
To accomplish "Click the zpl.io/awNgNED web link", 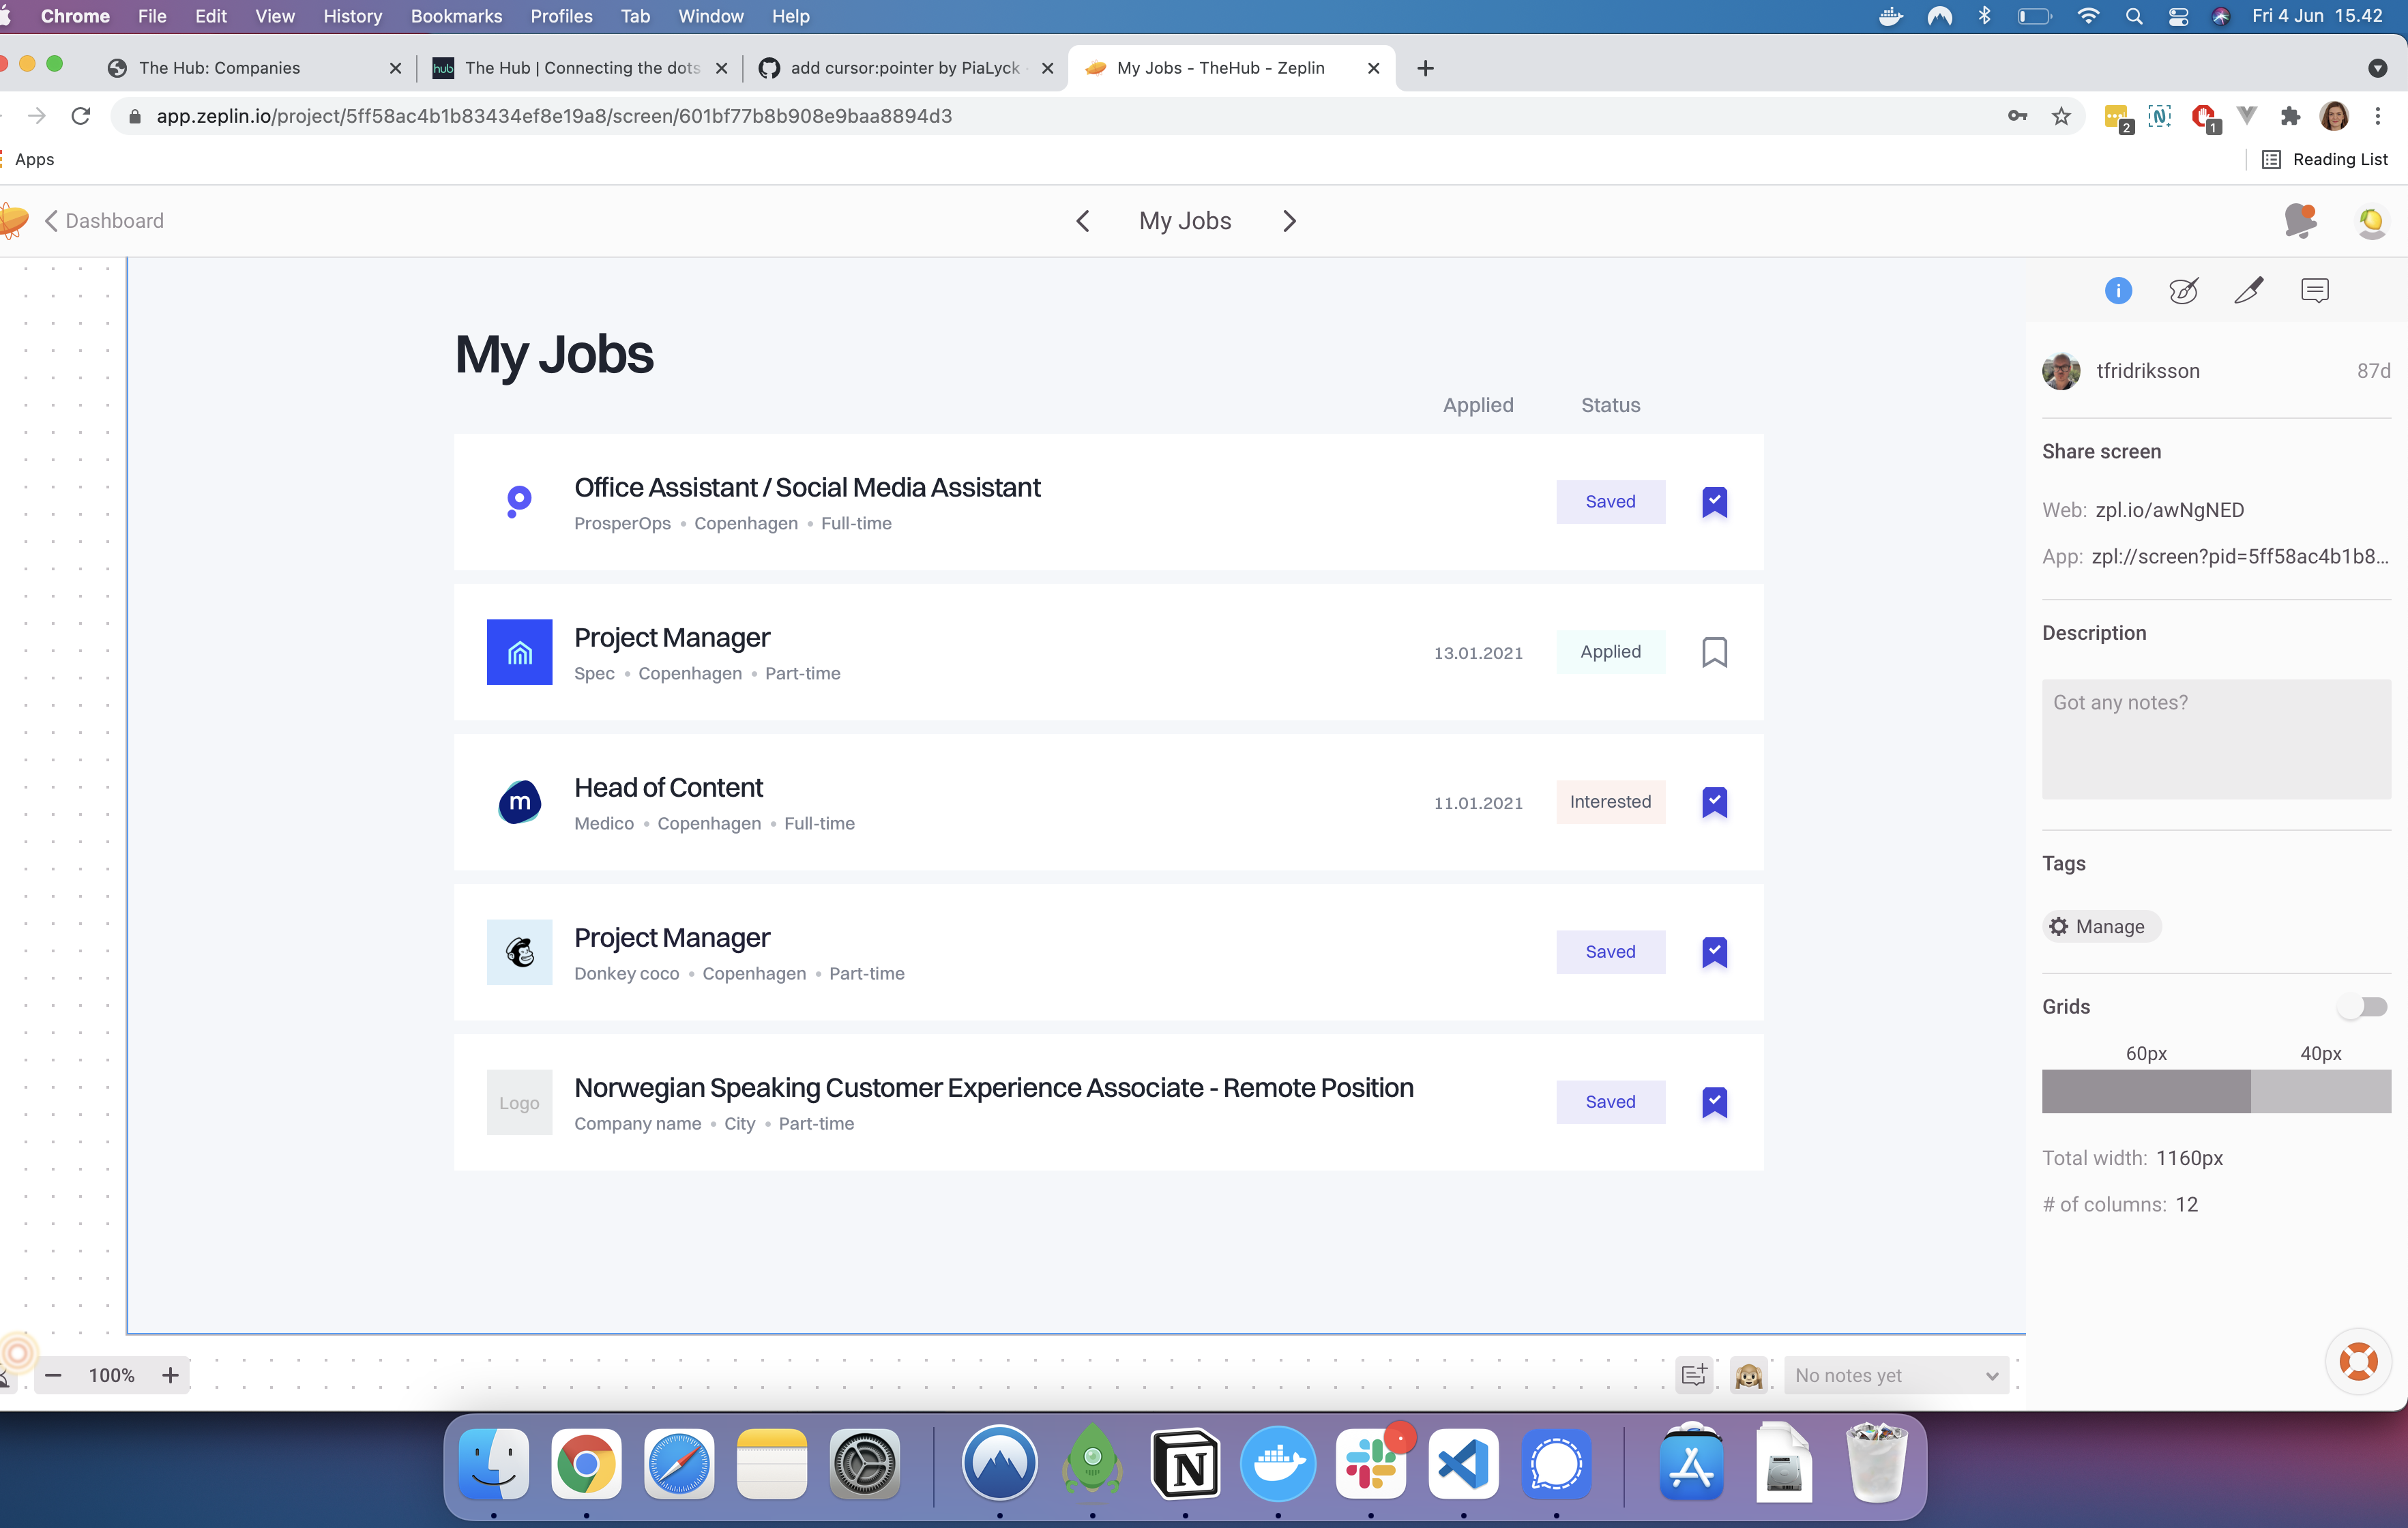I will pos(2169,510).
